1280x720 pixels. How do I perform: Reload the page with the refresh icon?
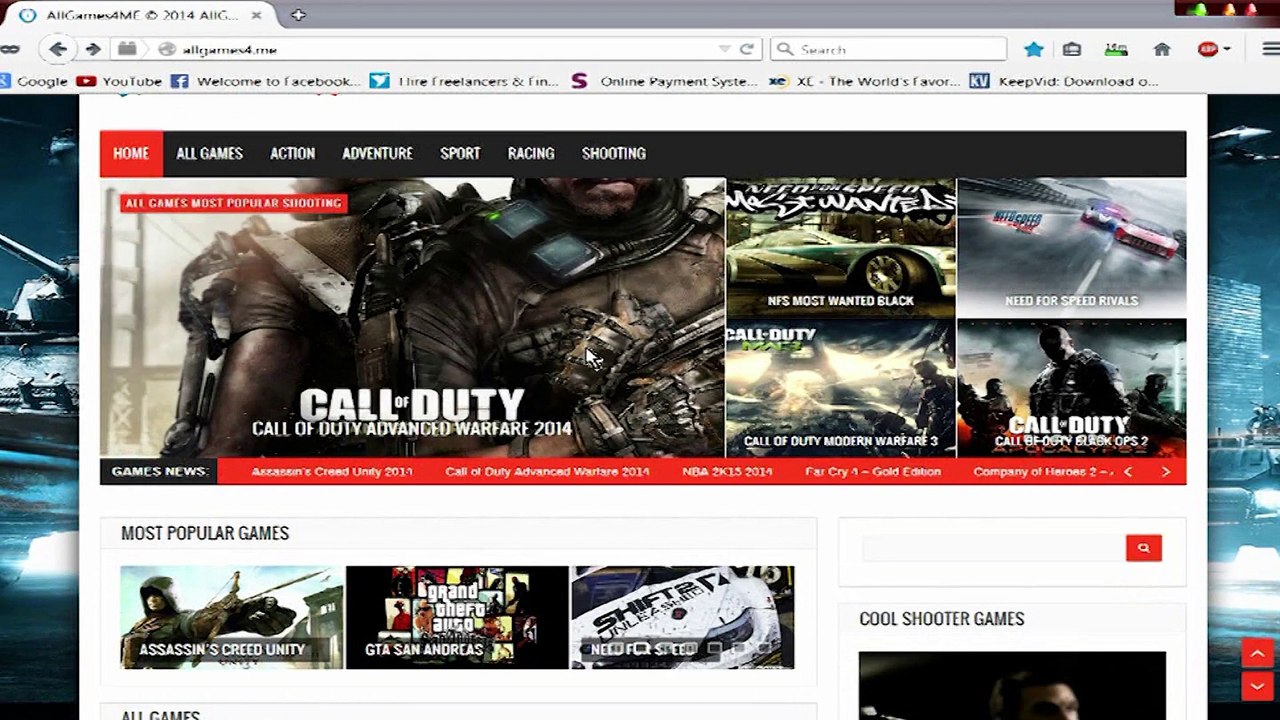[746, 49]
